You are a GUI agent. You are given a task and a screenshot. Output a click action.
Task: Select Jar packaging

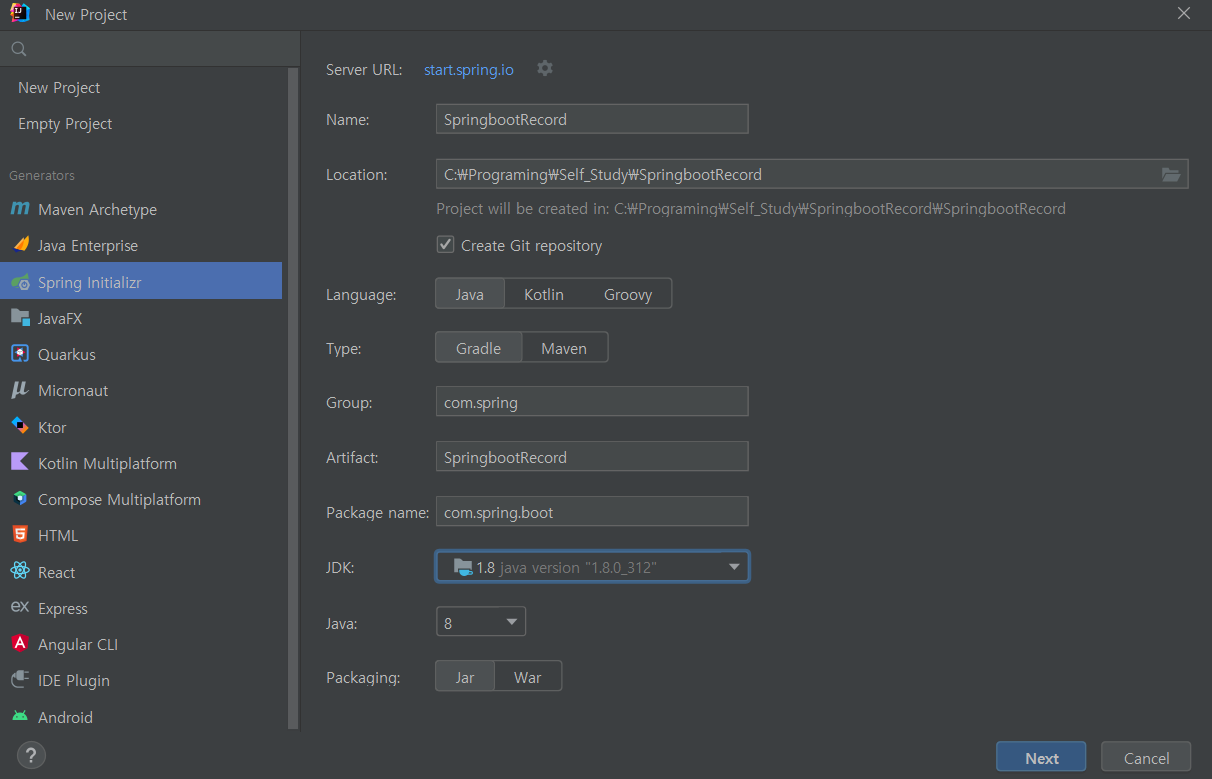click(x=465, y=677)
